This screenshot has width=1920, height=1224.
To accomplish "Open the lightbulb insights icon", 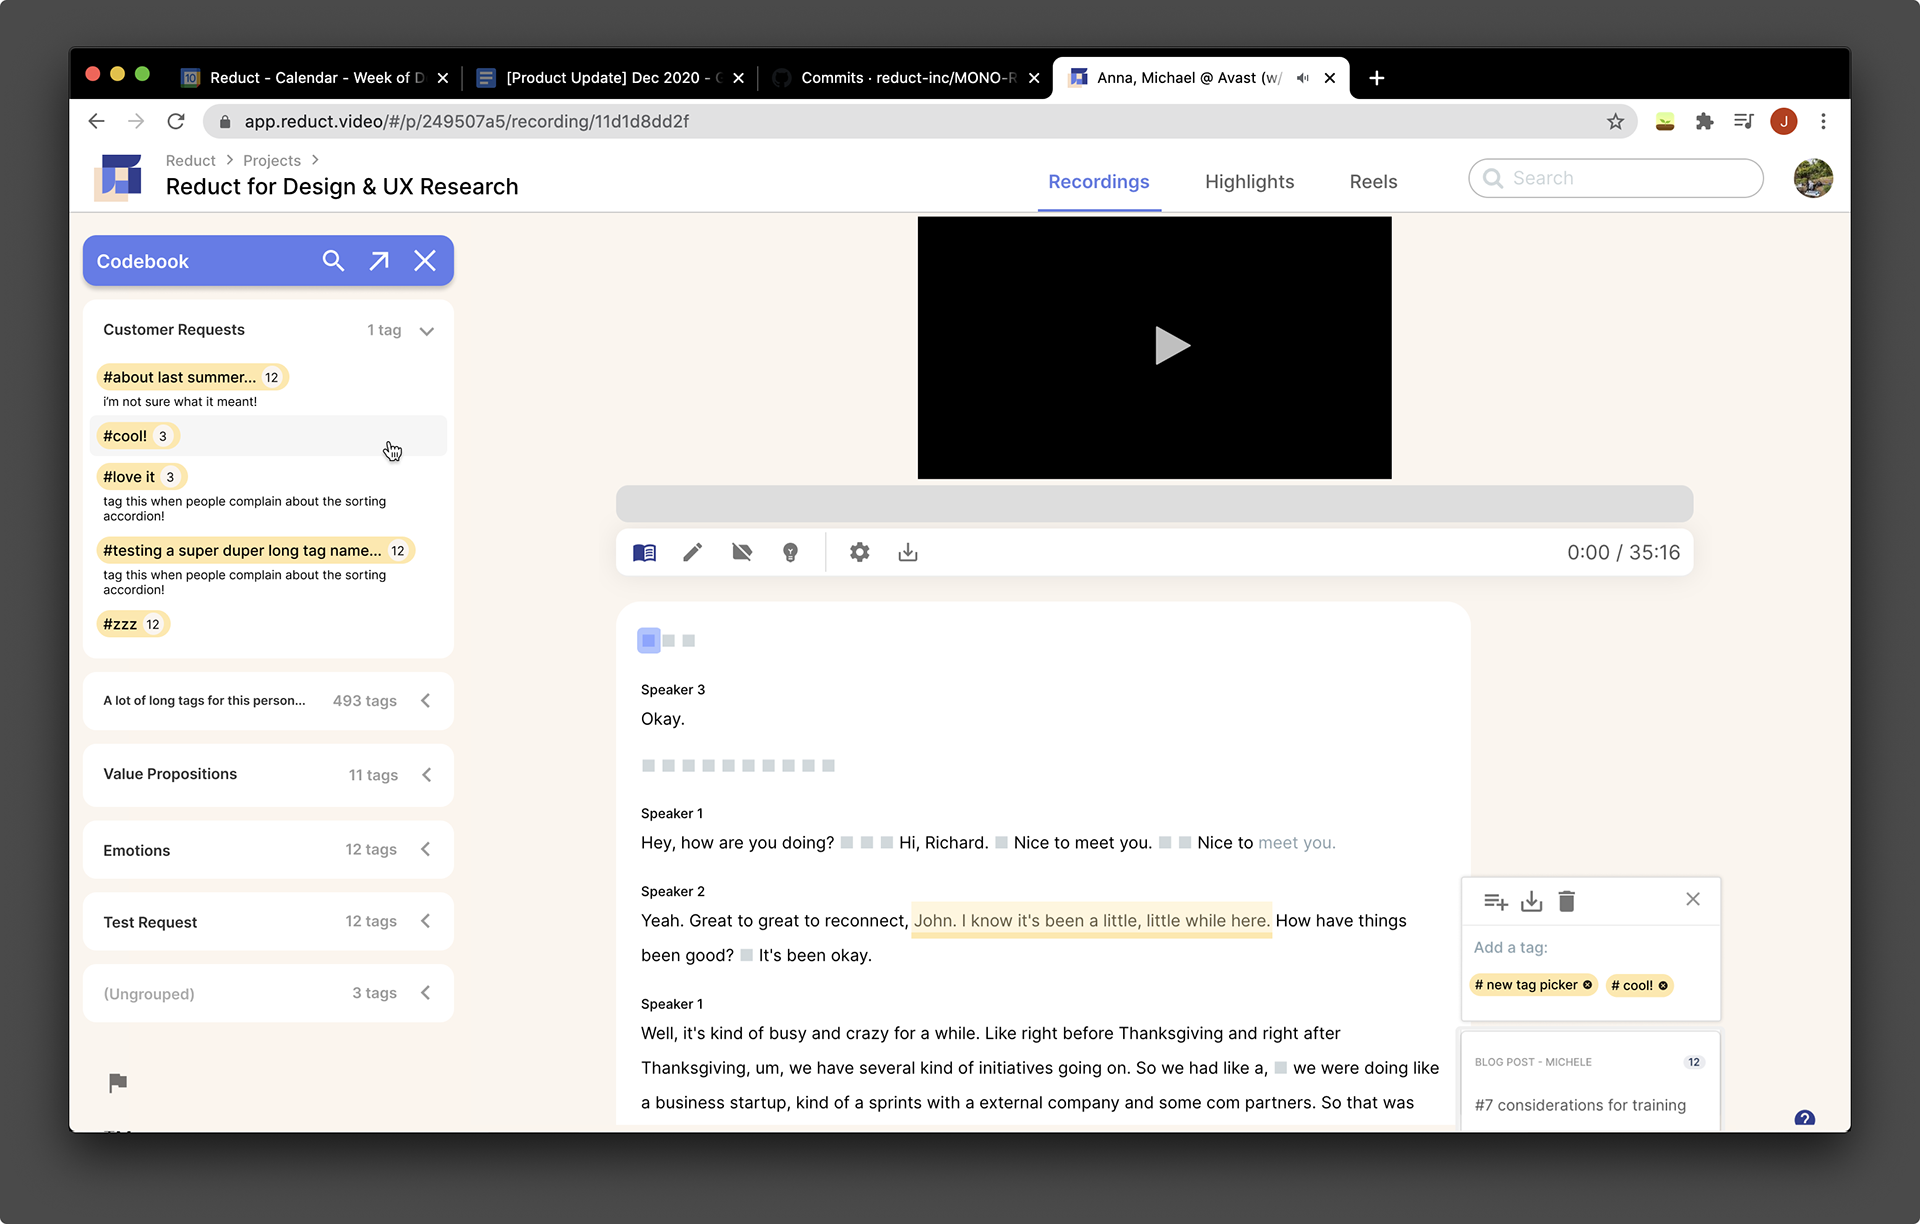I will tap(791, 553).
